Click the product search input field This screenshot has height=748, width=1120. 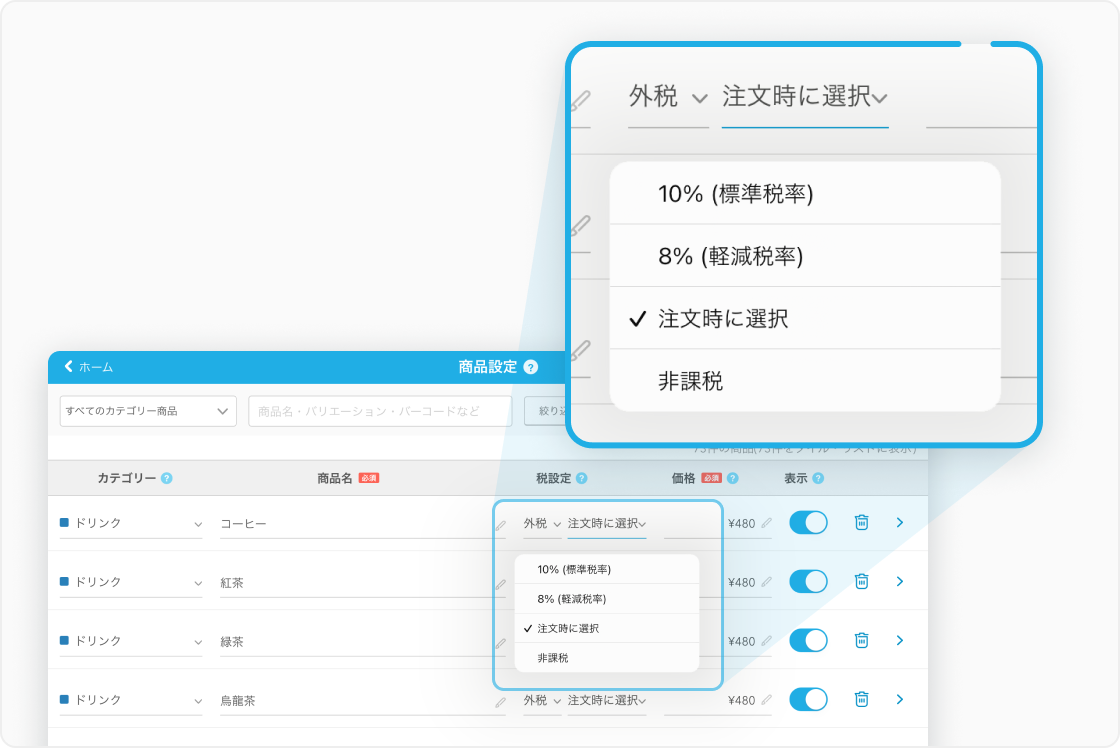(x=380, y=411)
